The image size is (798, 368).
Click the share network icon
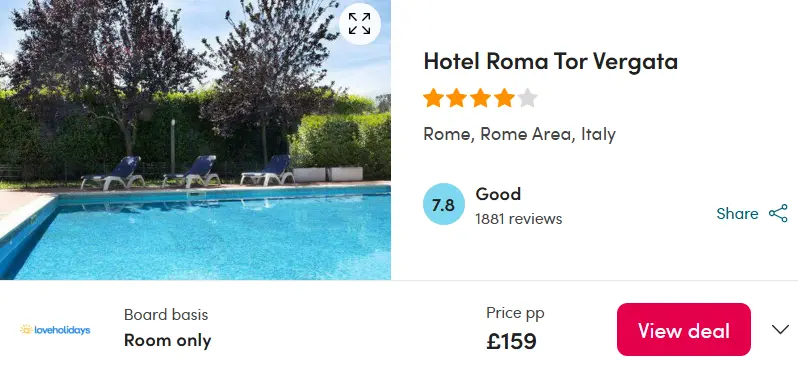click(778, 213)
